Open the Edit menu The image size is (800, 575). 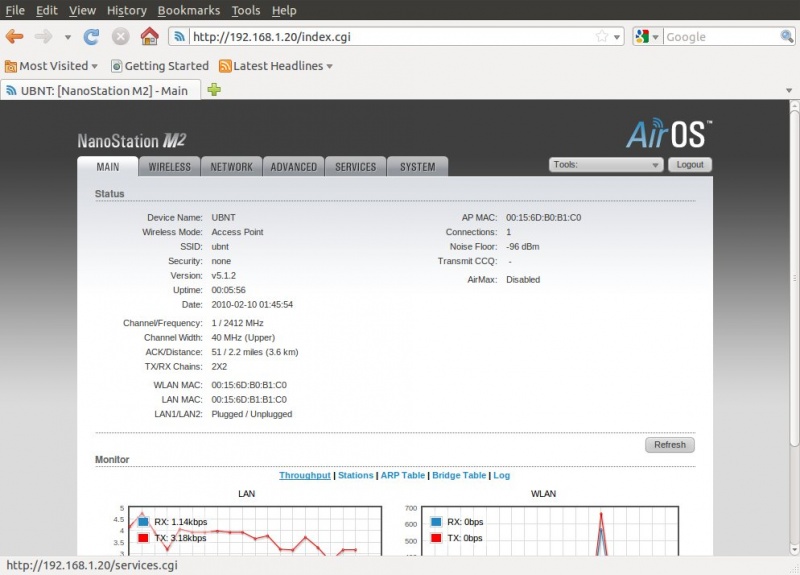click(46, 10)
